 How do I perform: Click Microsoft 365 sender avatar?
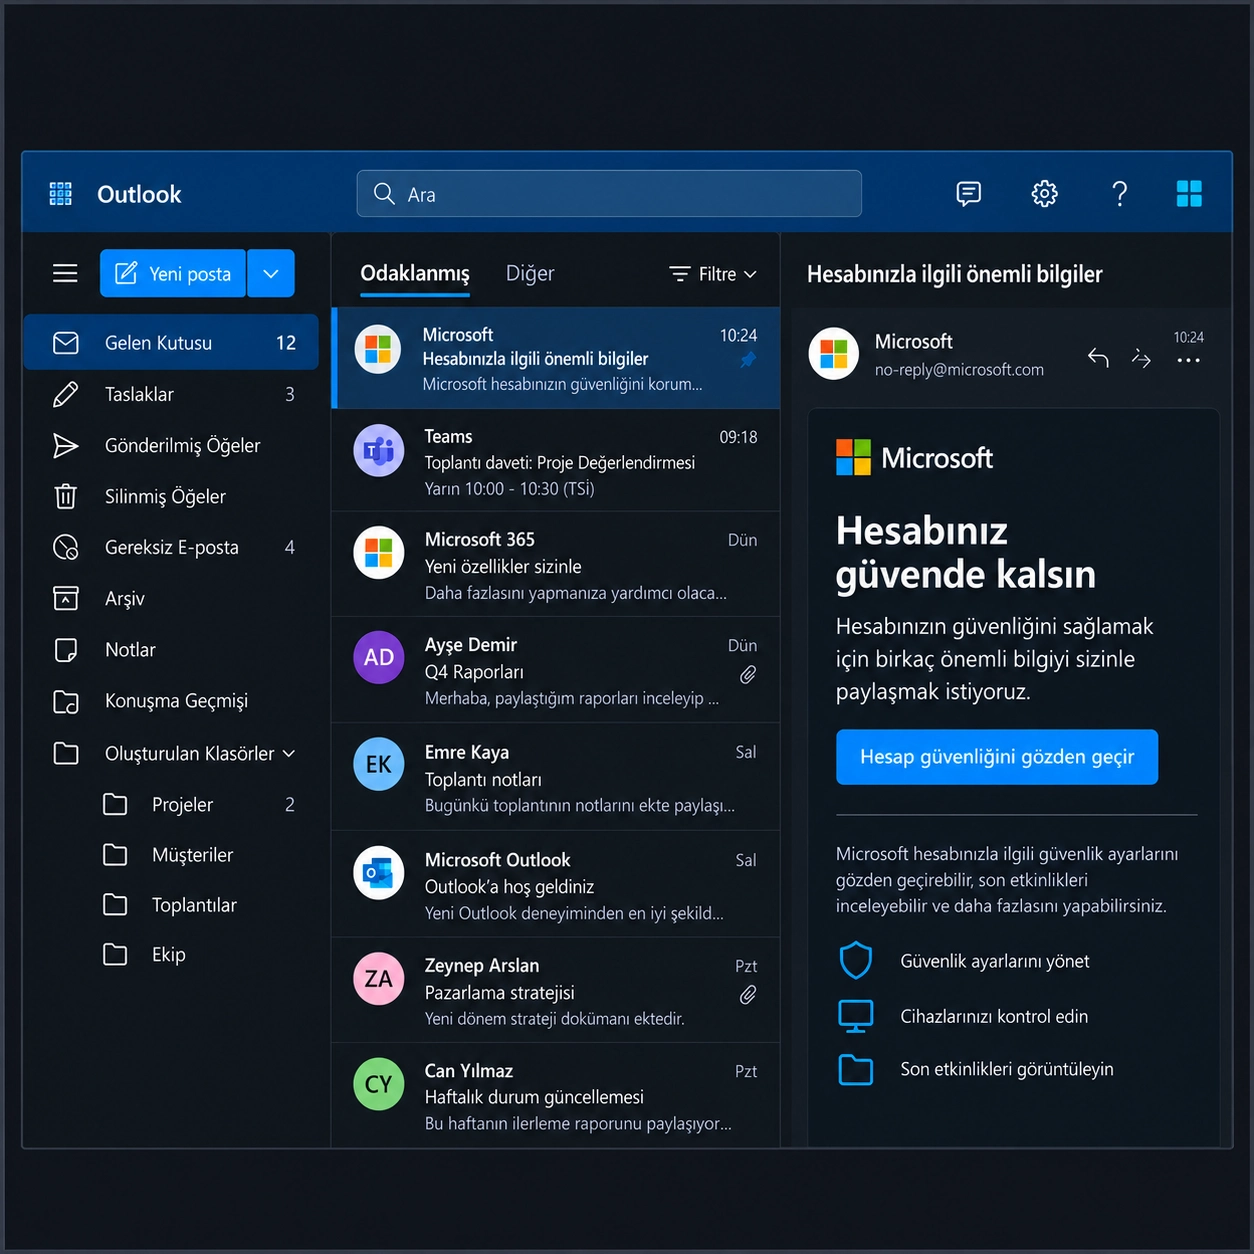point(379,553)
